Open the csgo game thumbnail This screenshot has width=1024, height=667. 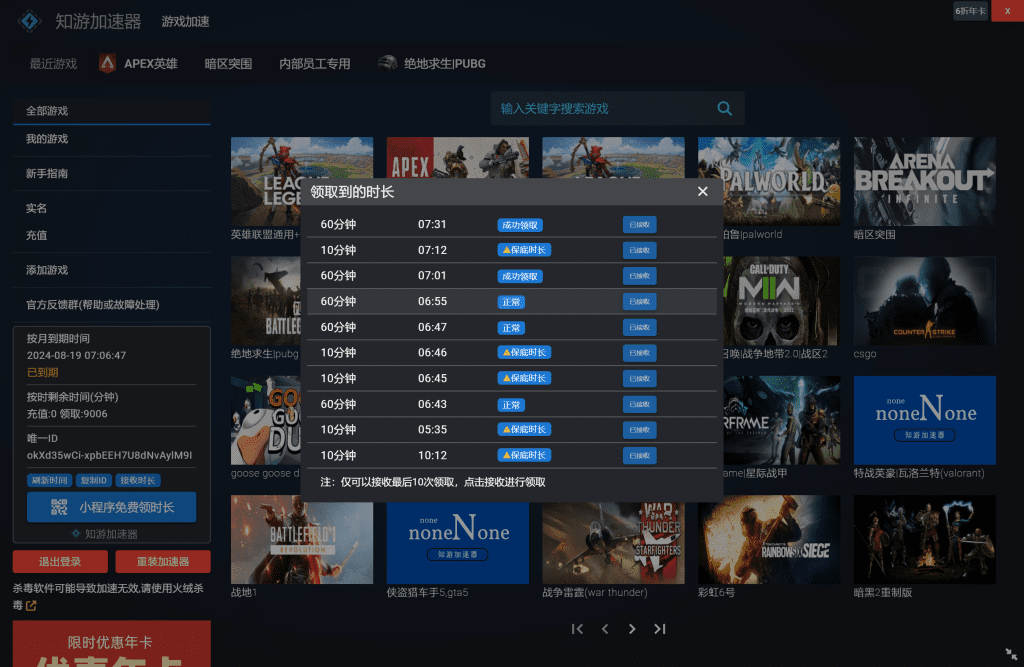point(925,301)
